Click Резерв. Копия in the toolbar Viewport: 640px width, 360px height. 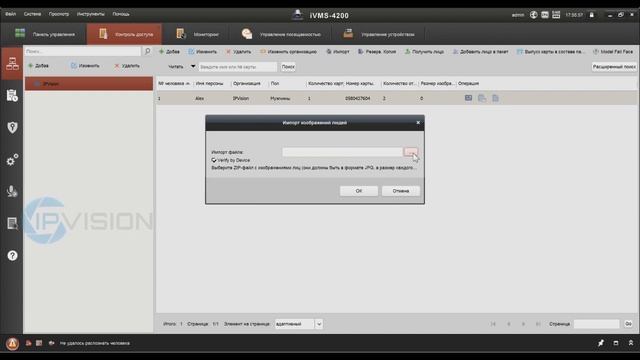(x=377, y=52)
